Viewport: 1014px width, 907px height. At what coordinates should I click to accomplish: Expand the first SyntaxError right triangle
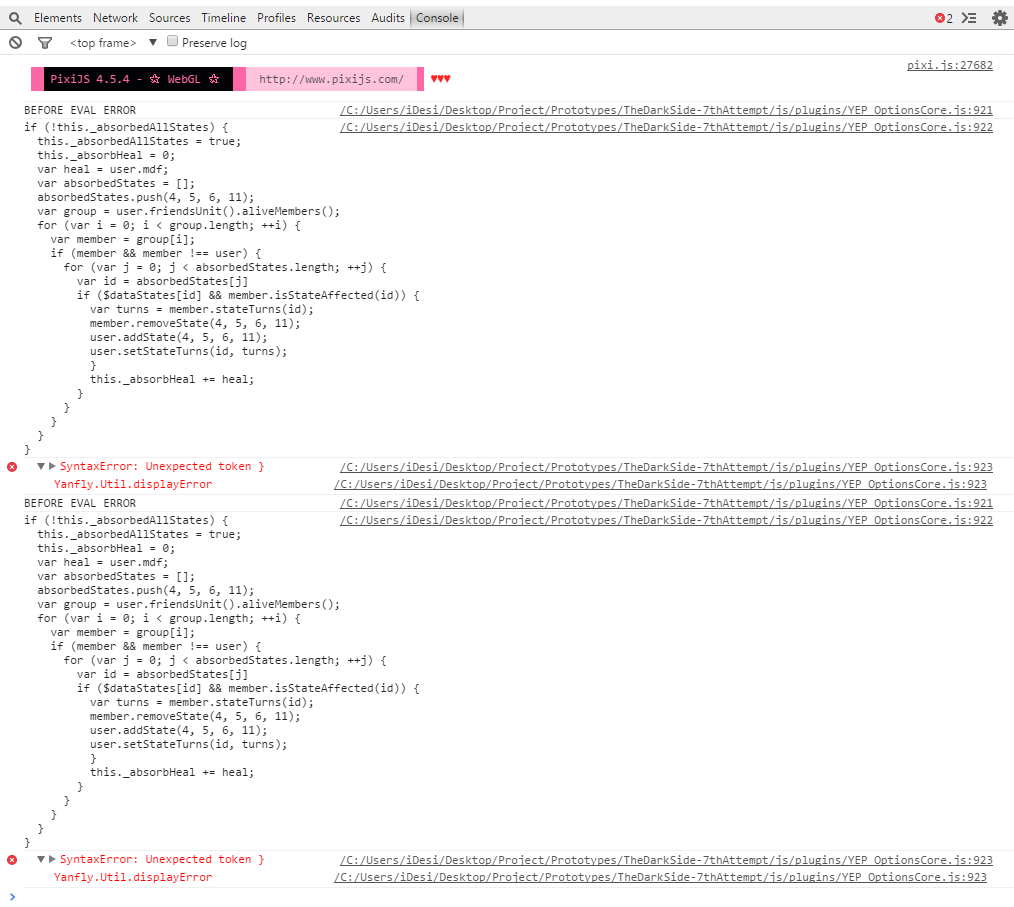(52, 466)
